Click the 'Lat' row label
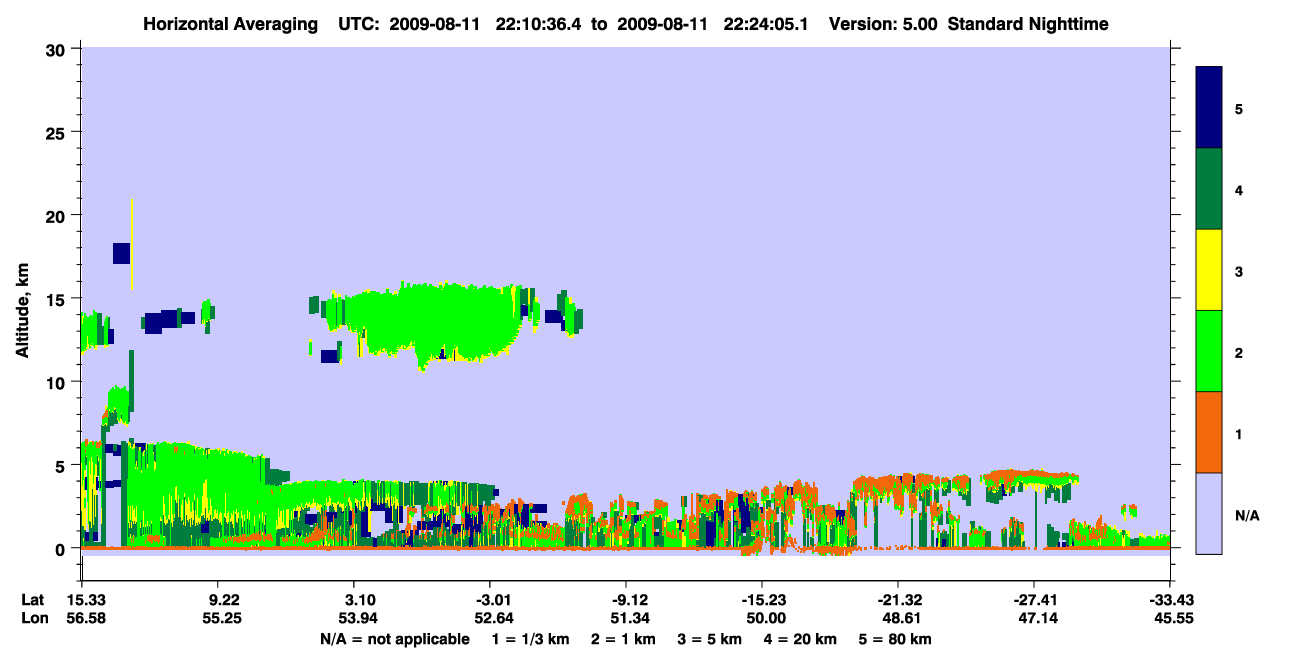The height and width of the screenshot is (667, 1300). (33, 600)
